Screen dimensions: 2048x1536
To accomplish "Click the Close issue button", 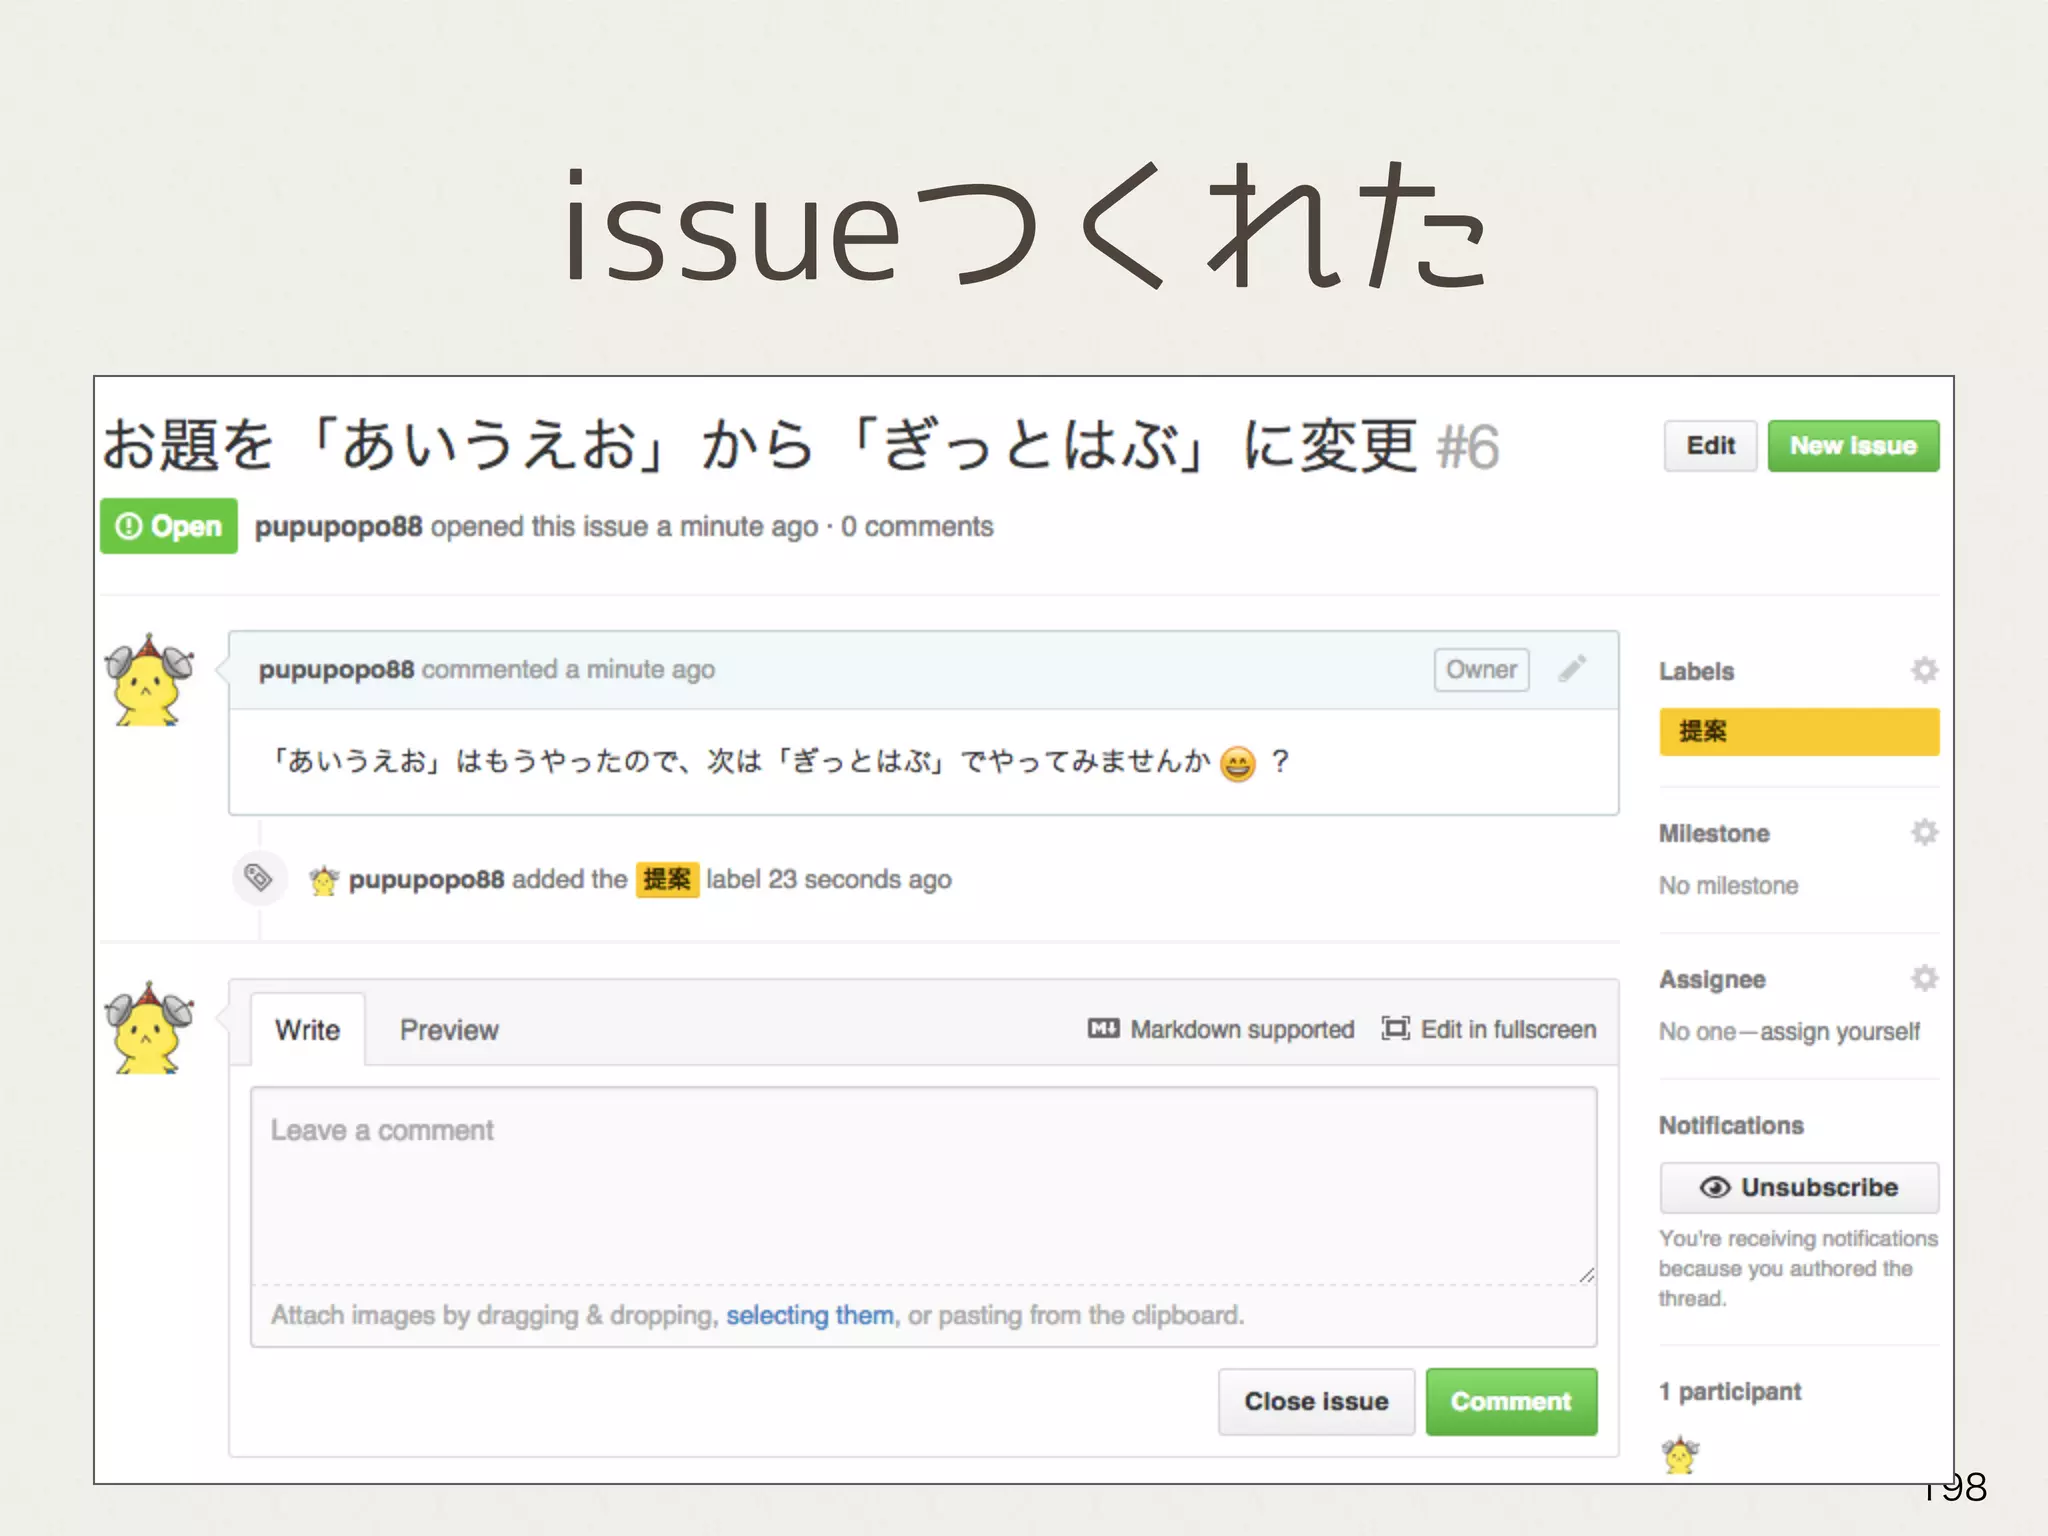I will pyautogui.click(x=1315, y=1401).
